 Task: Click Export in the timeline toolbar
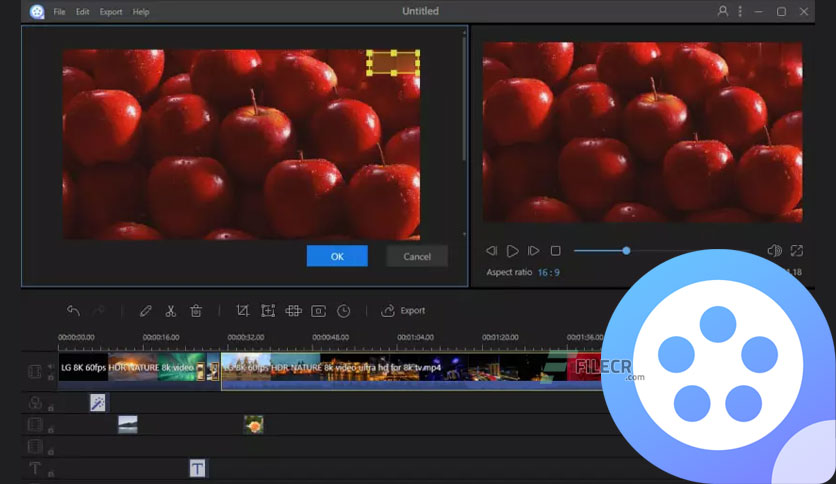pos(403,311)
